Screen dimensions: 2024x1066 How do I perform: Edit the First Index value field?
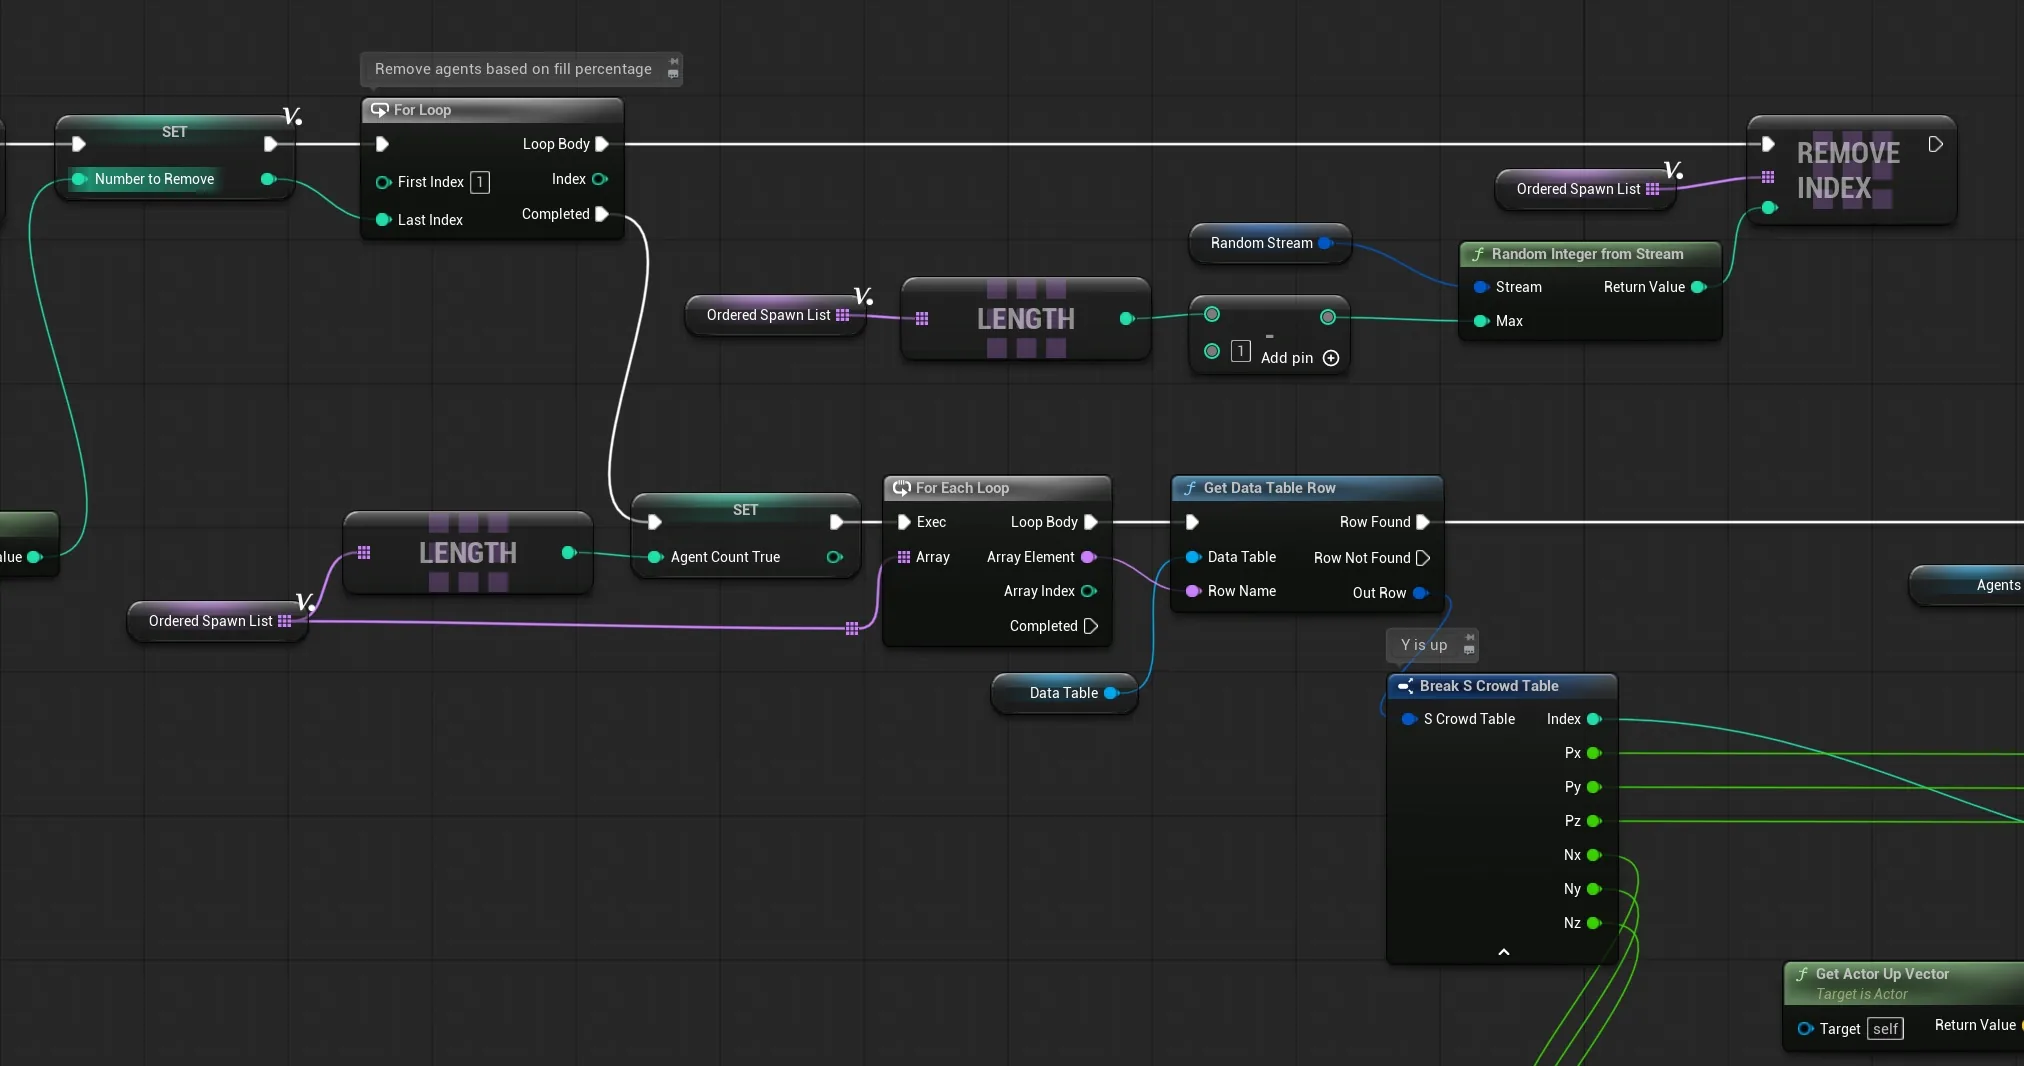tap(480, 182)
